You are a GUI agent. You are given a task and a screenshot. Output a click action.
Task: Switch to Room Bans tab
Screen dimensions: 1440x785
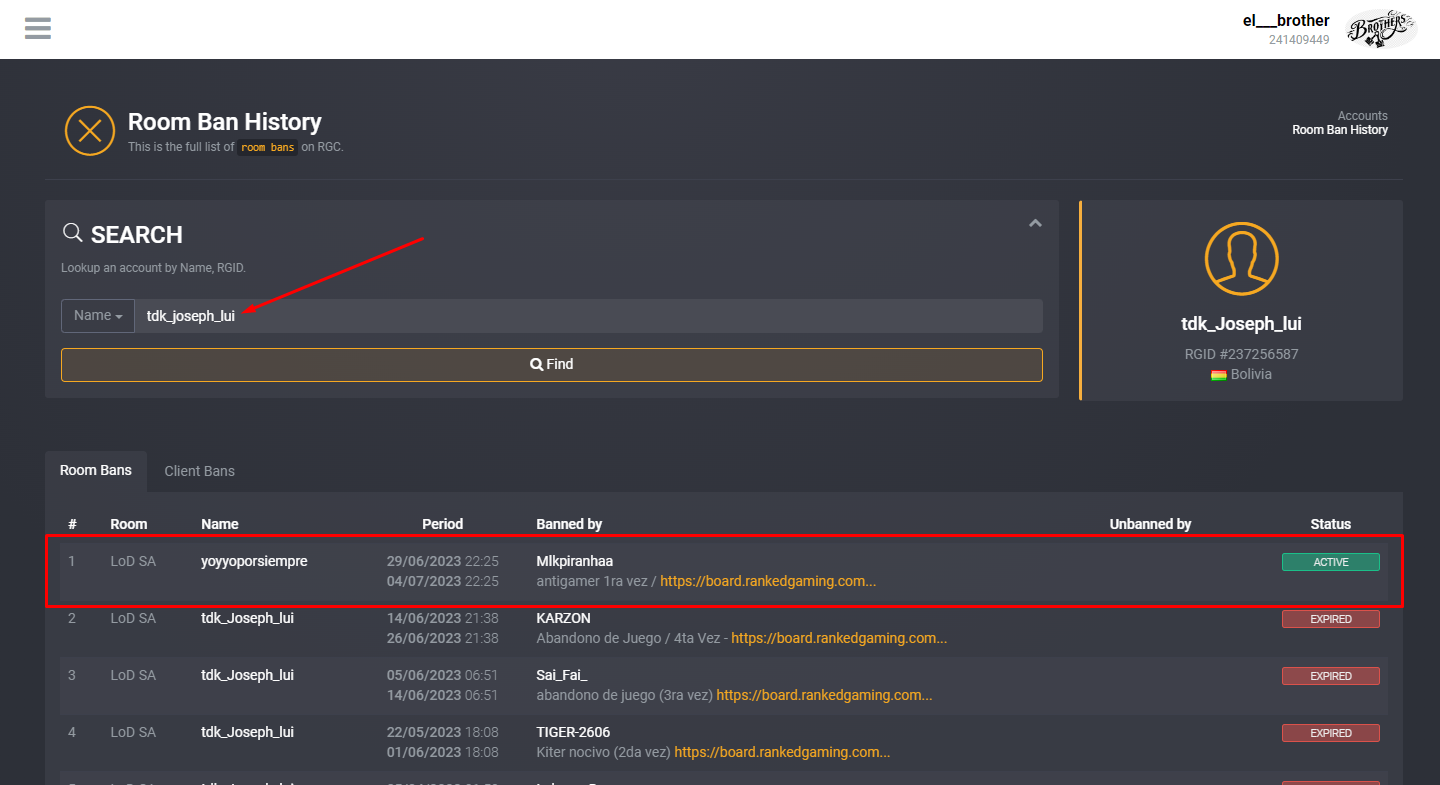(96, 470)
